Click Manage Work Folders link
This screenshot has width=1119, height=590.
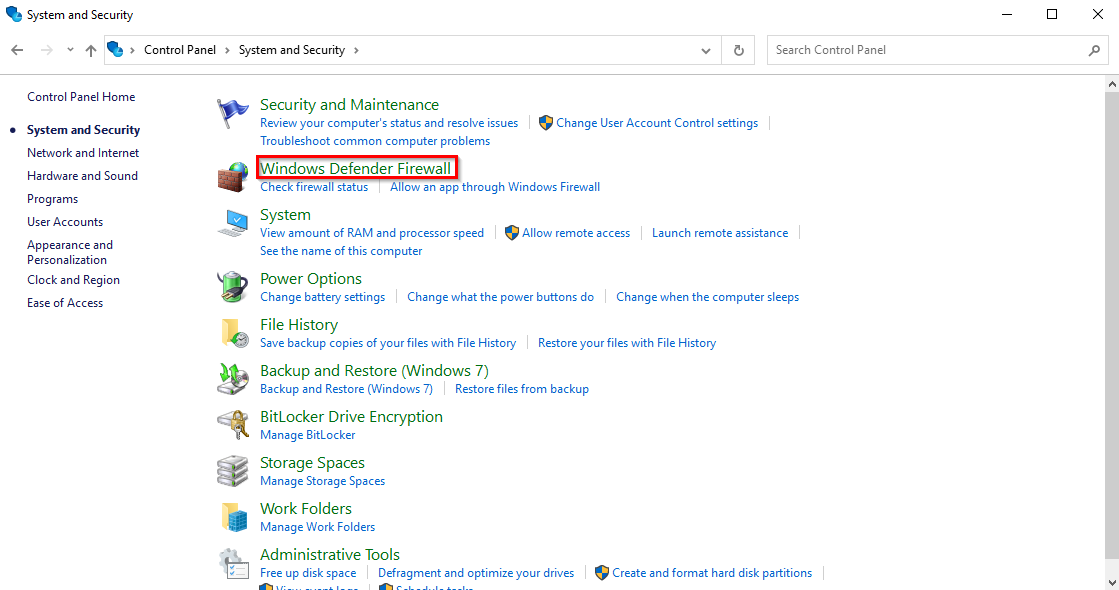click(x=318, y=527)
